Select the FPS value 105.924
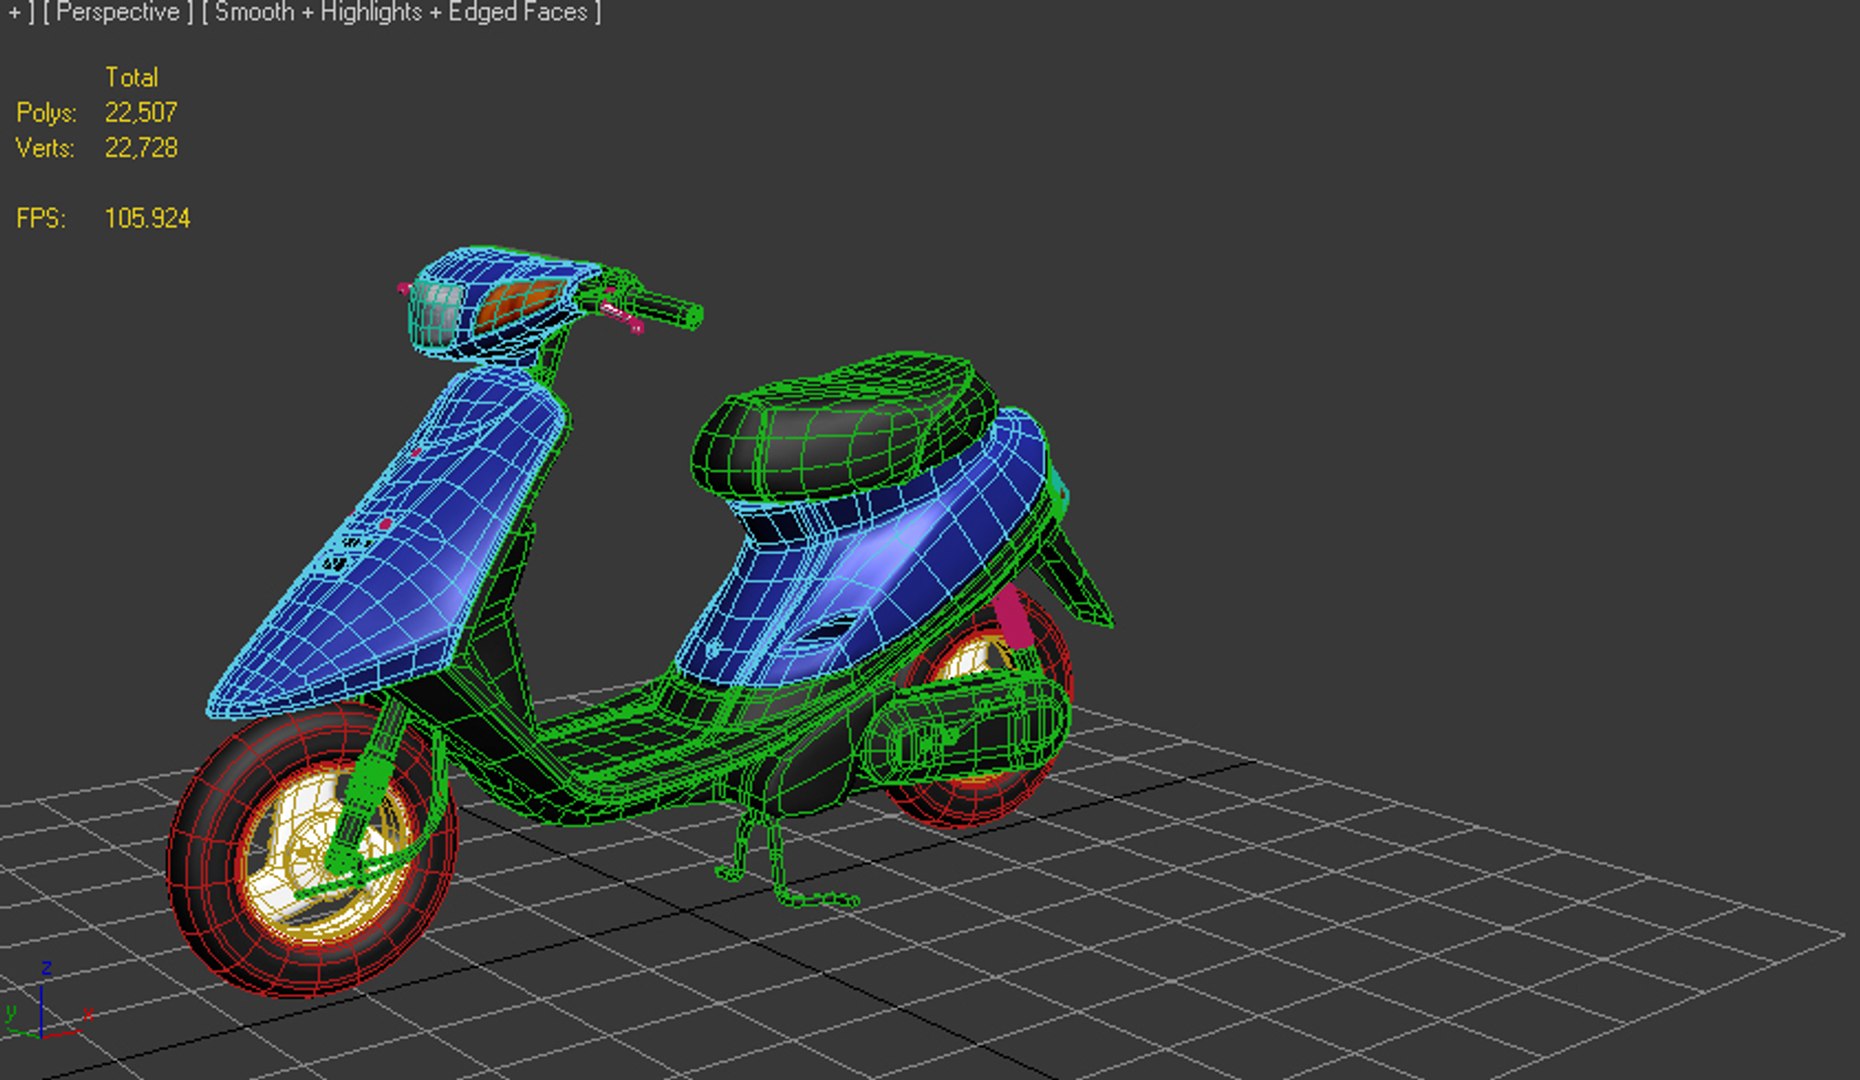 click(x=147, y=218)
